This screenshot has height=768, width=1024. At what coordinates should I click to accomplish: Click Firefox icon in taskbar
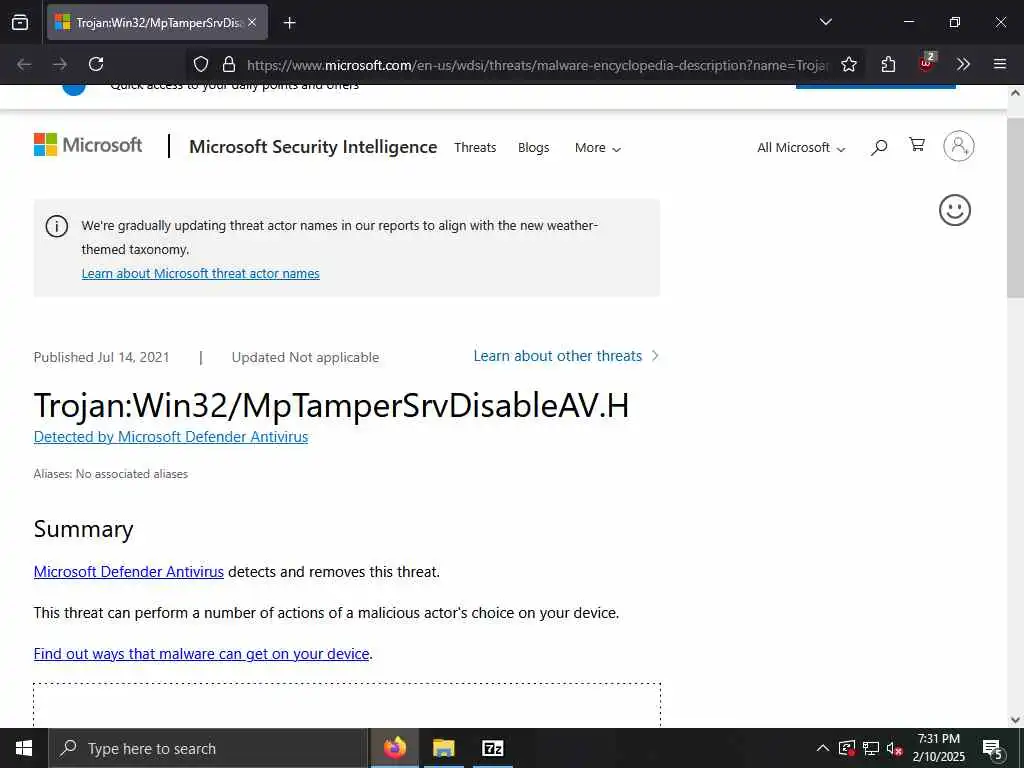point(394,748)
